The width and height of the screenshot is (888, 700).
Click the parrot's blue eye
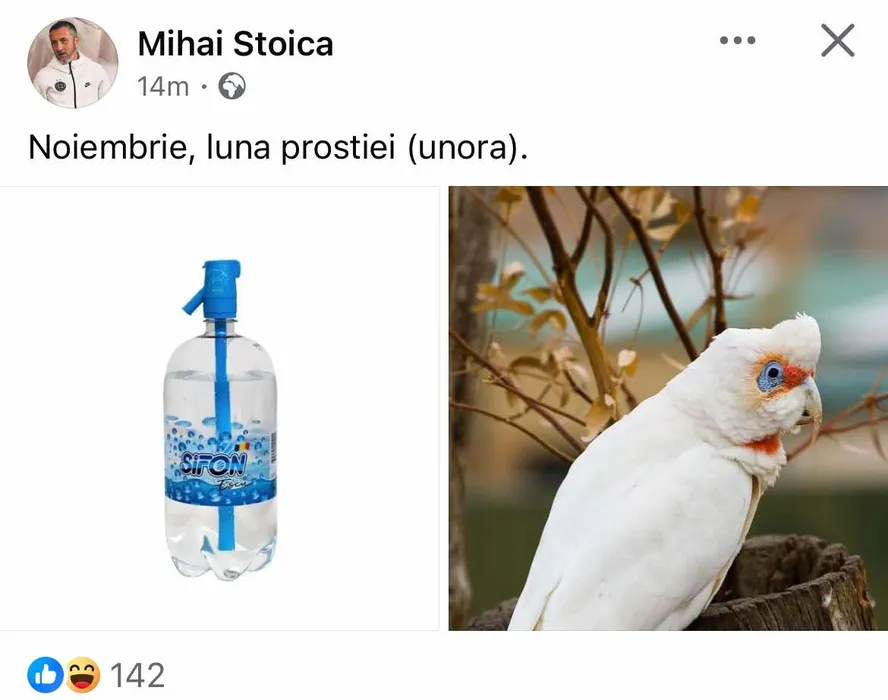(772, 374)
